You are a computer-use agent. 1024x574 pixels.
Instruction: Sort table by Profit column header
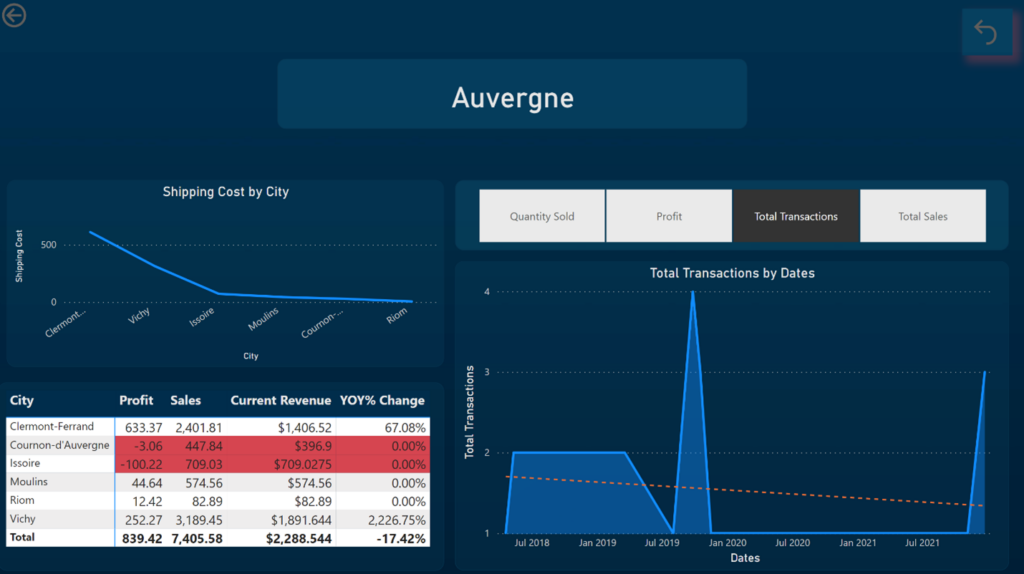pyautogui.click(x=136, y=400)
